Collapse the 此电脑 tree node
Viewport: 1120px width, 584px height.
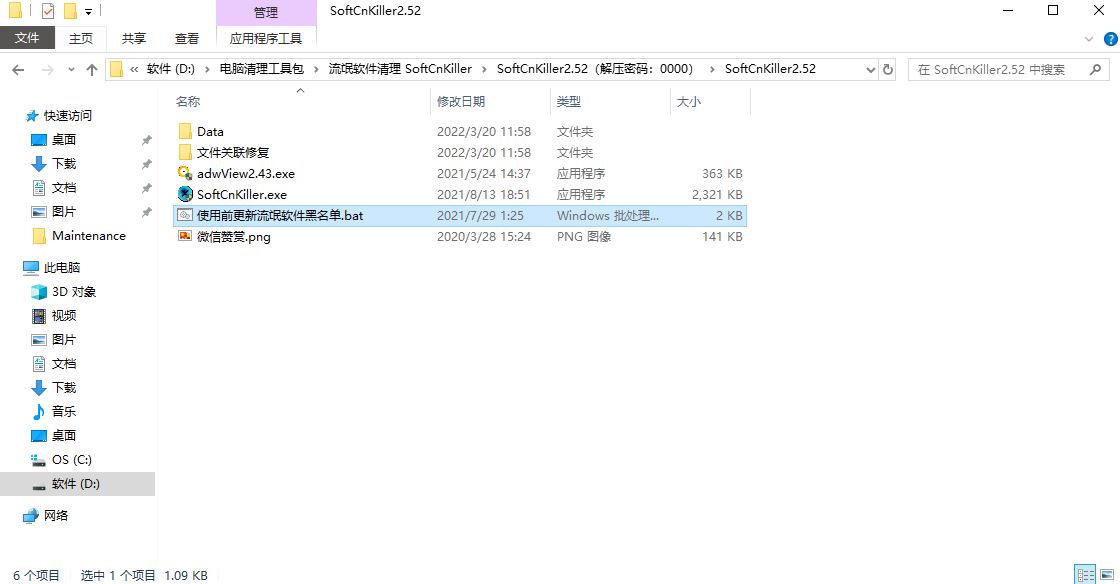[x=15, y=268]
